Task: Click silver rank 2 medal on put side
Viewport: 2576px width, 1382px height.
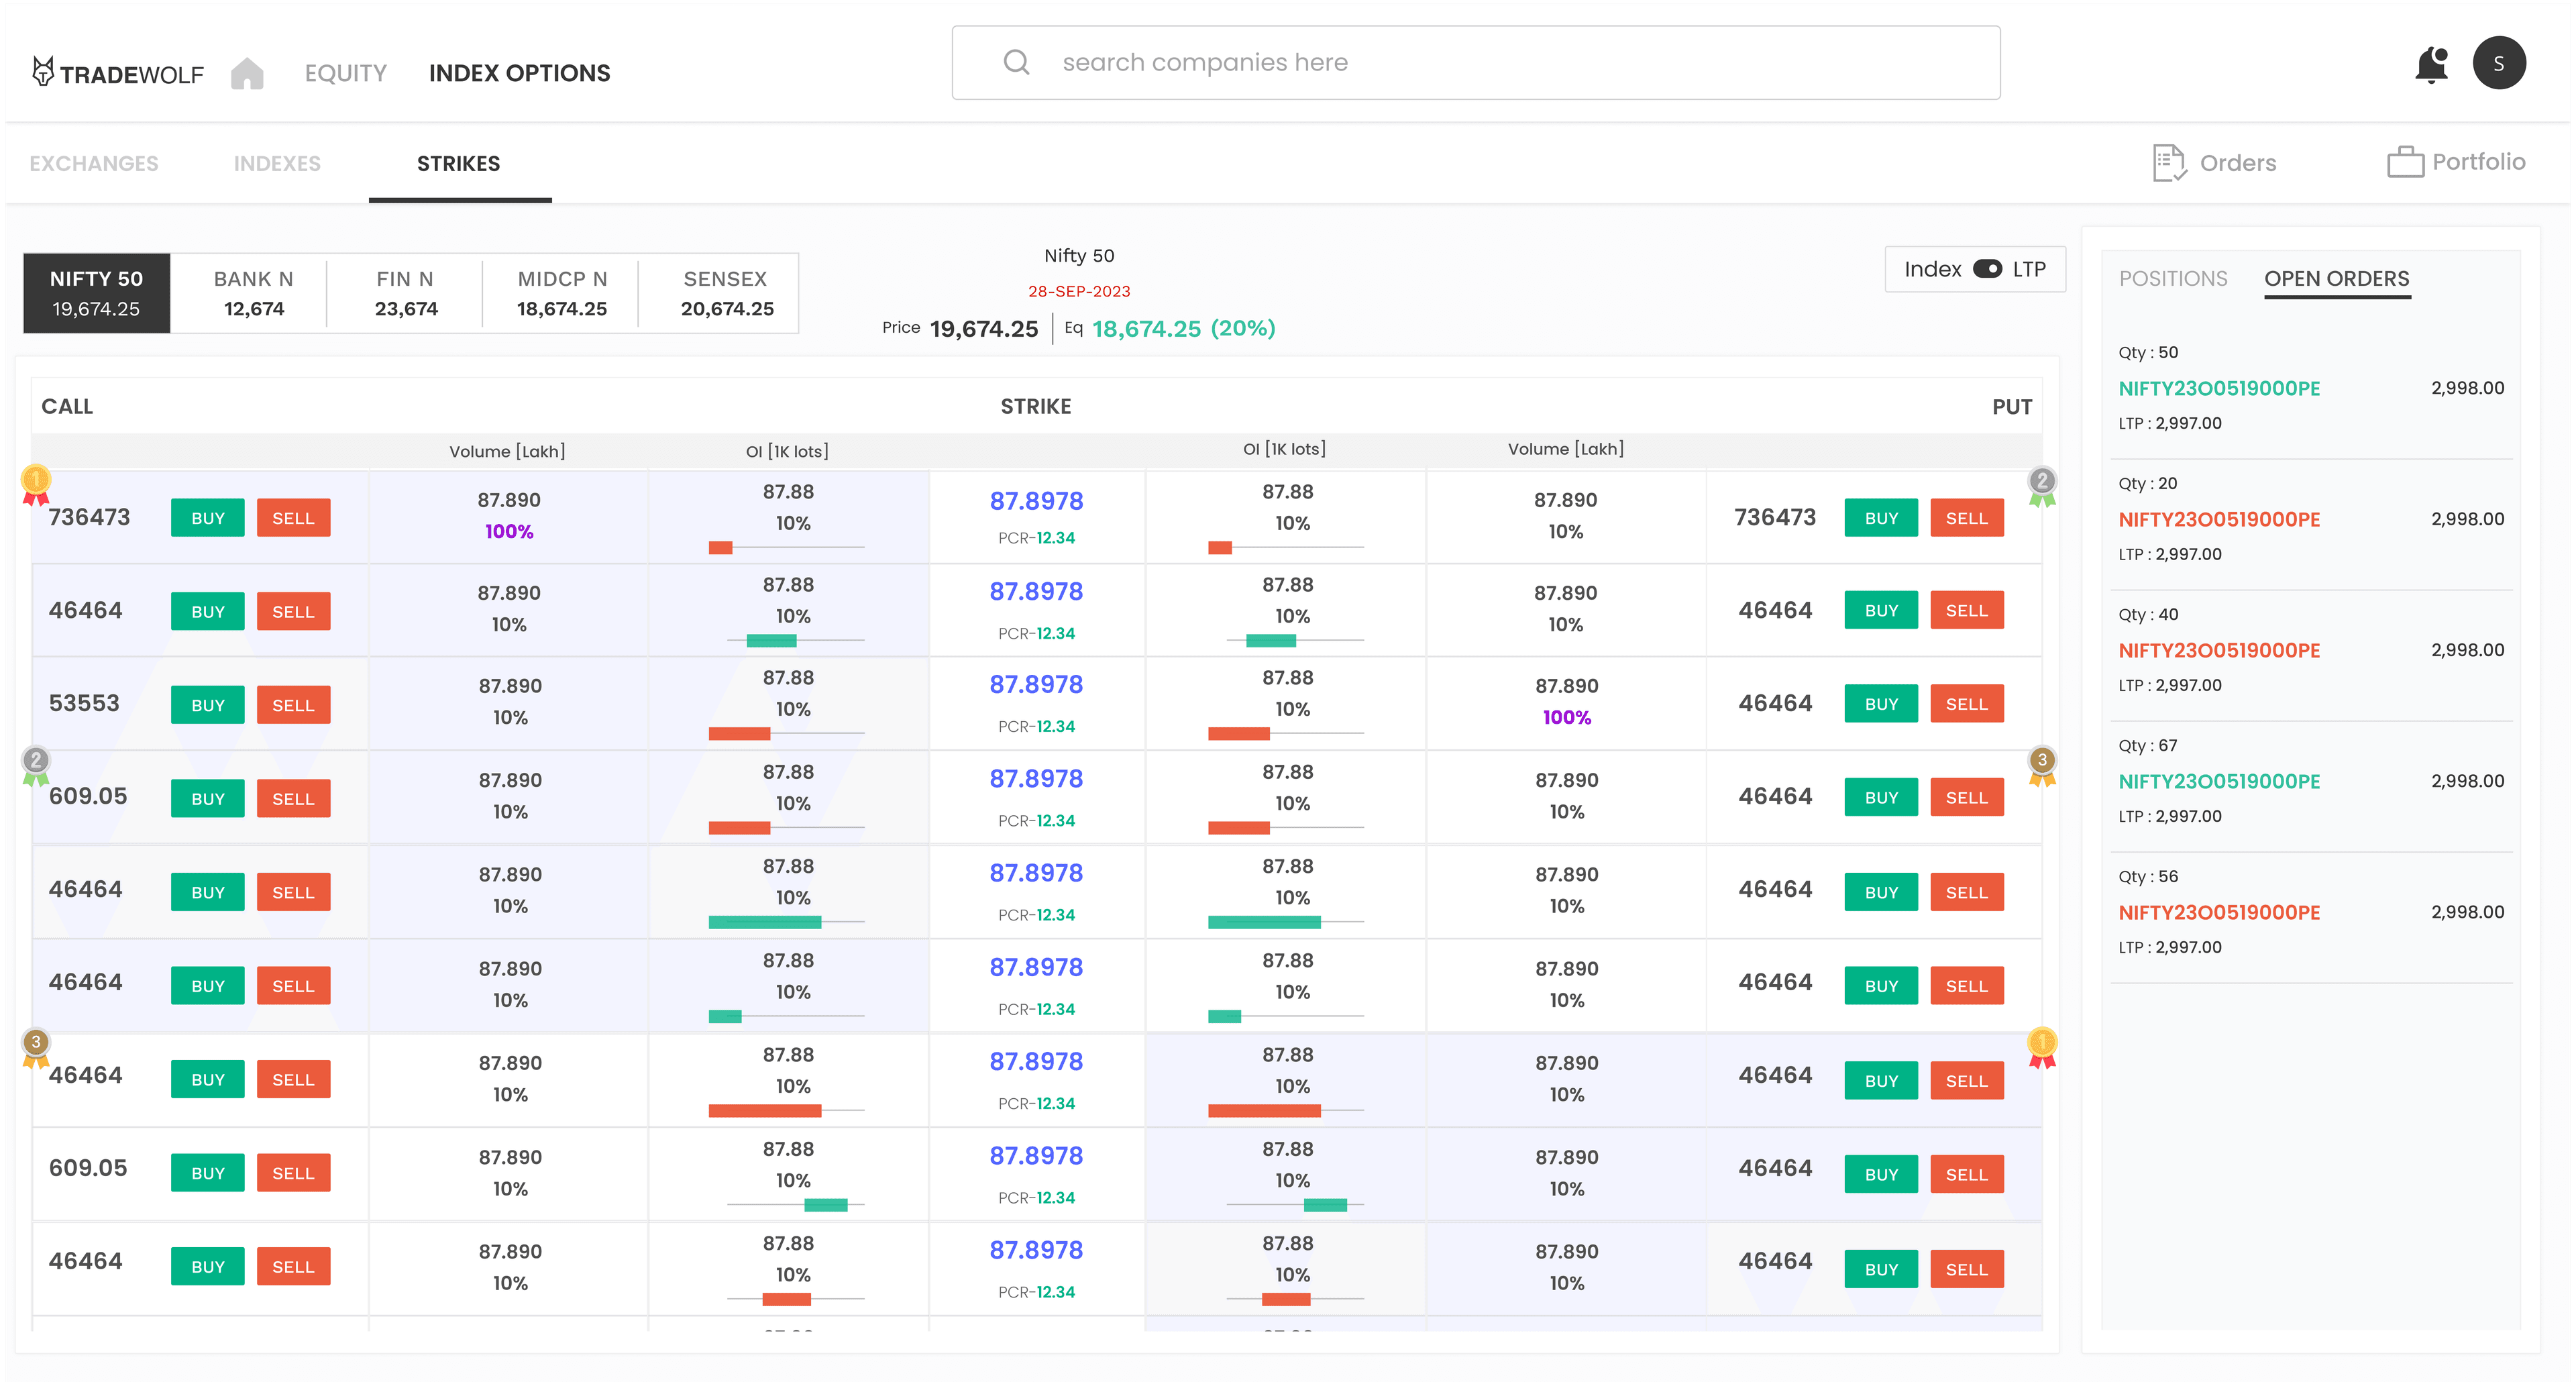Action: 2042,486
